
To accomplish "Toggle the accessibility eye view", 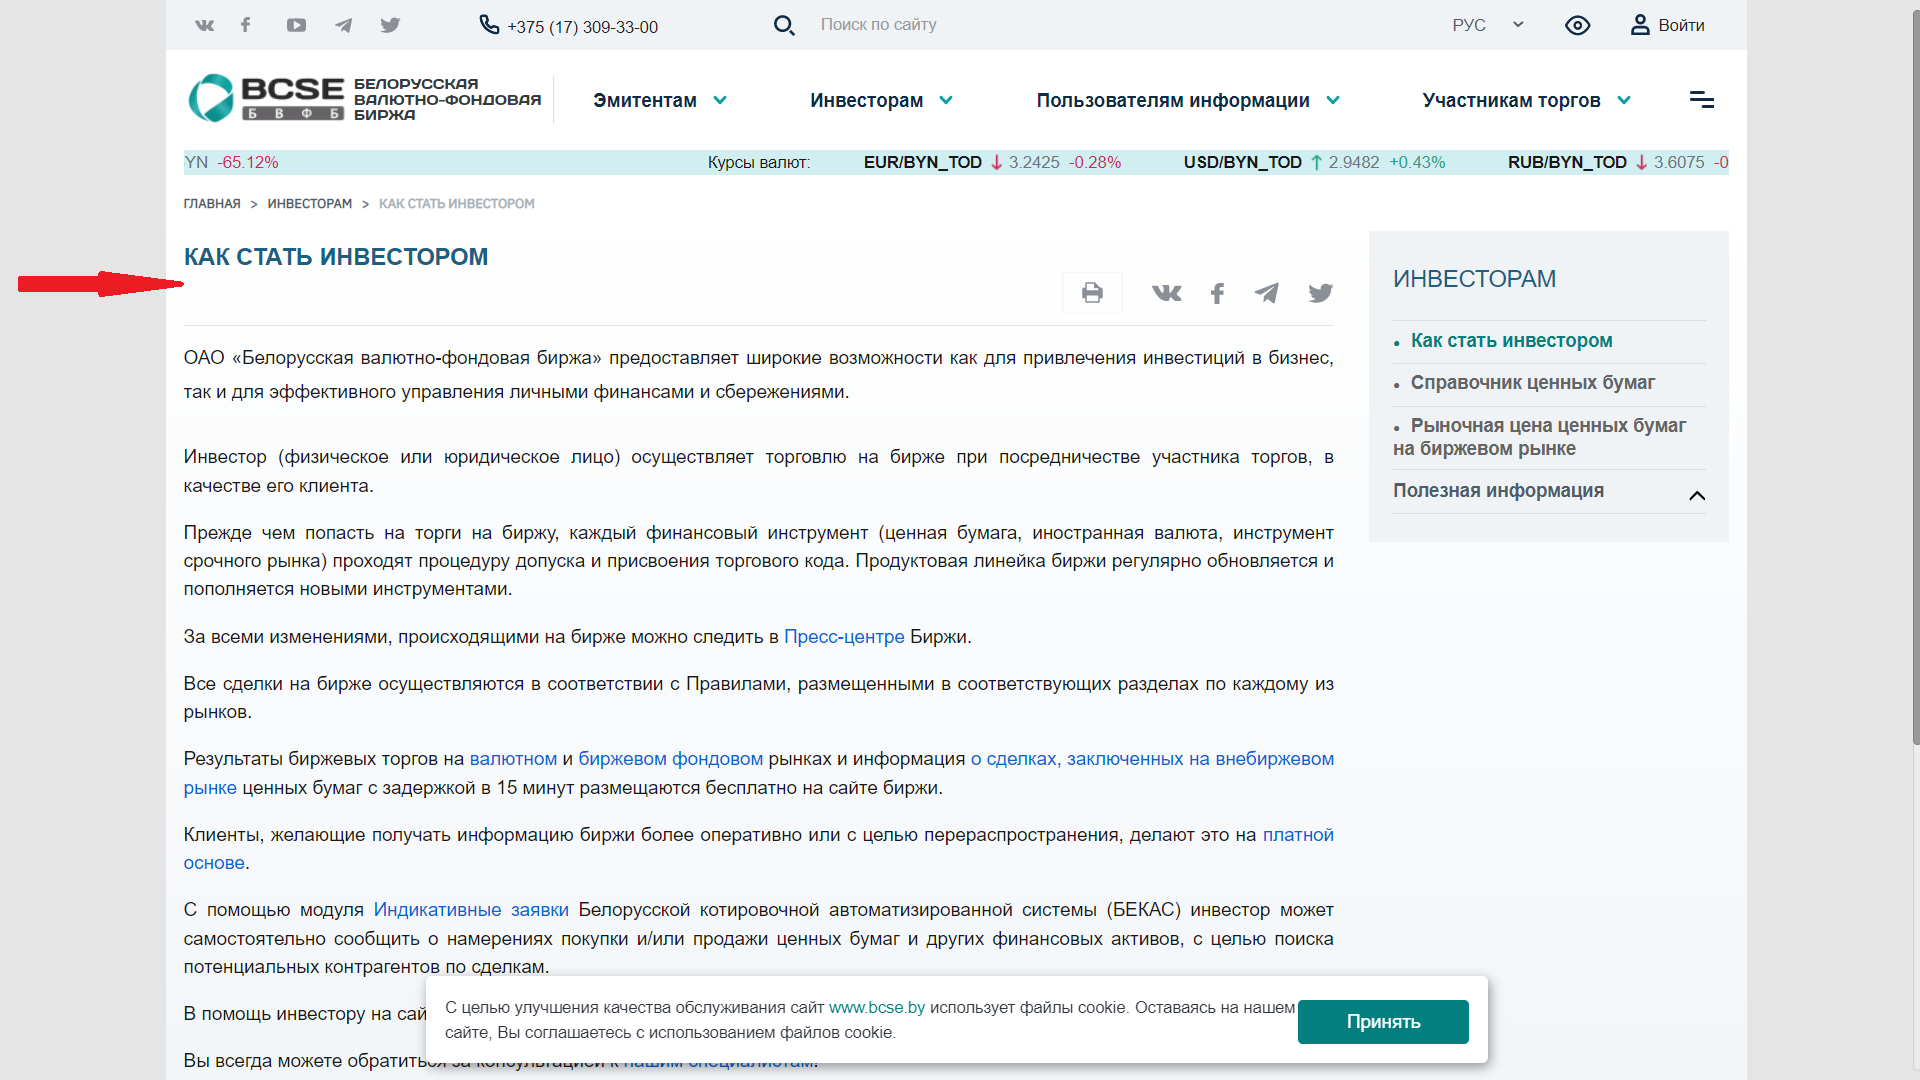I will coord(1577,25).
